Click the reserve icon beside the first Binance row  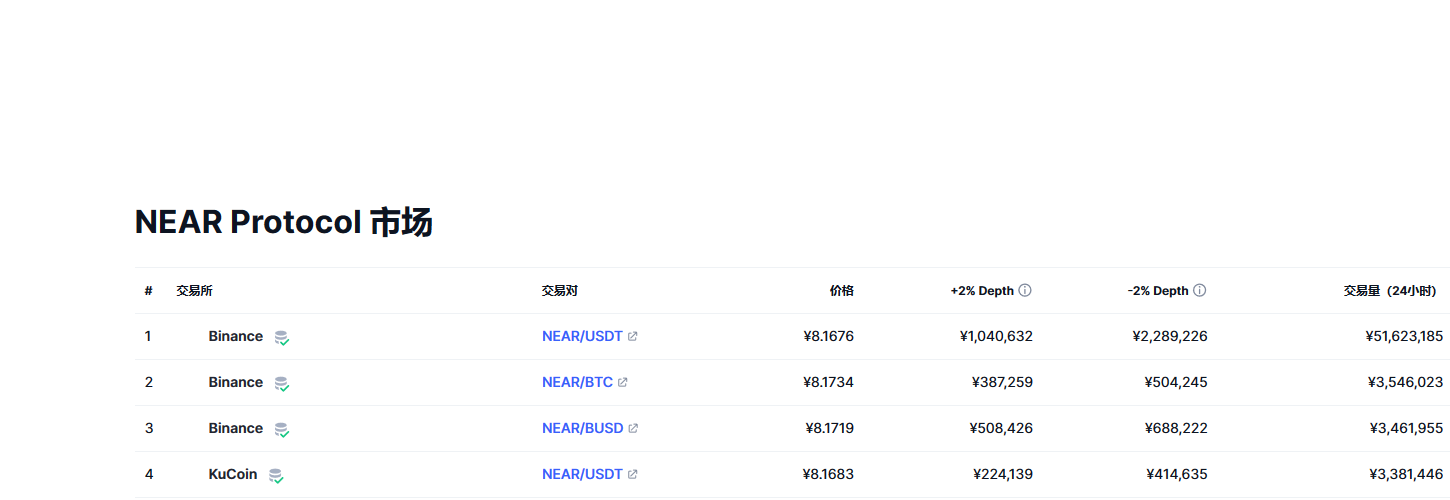click(282, 338)
